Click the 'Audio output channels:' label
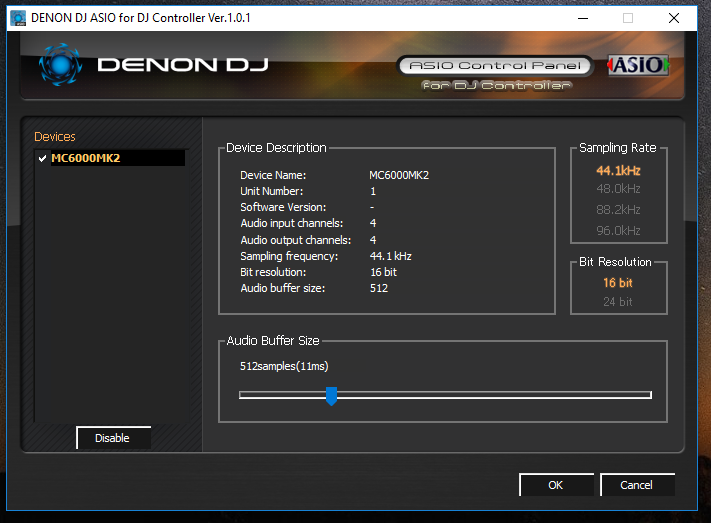Screen dimensions: 711x523 [296, 240]
